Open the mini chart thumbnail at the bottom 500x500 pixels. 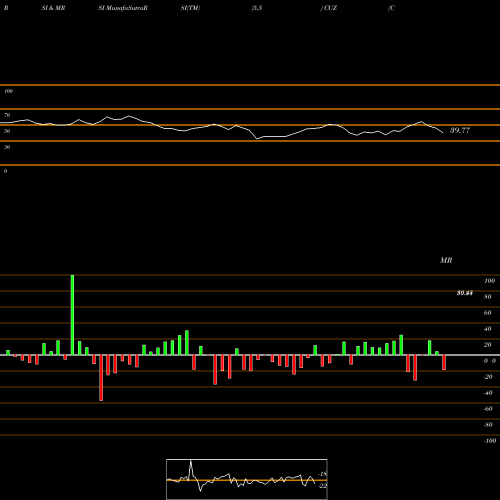pyautogui.click(x=247, y=479)
